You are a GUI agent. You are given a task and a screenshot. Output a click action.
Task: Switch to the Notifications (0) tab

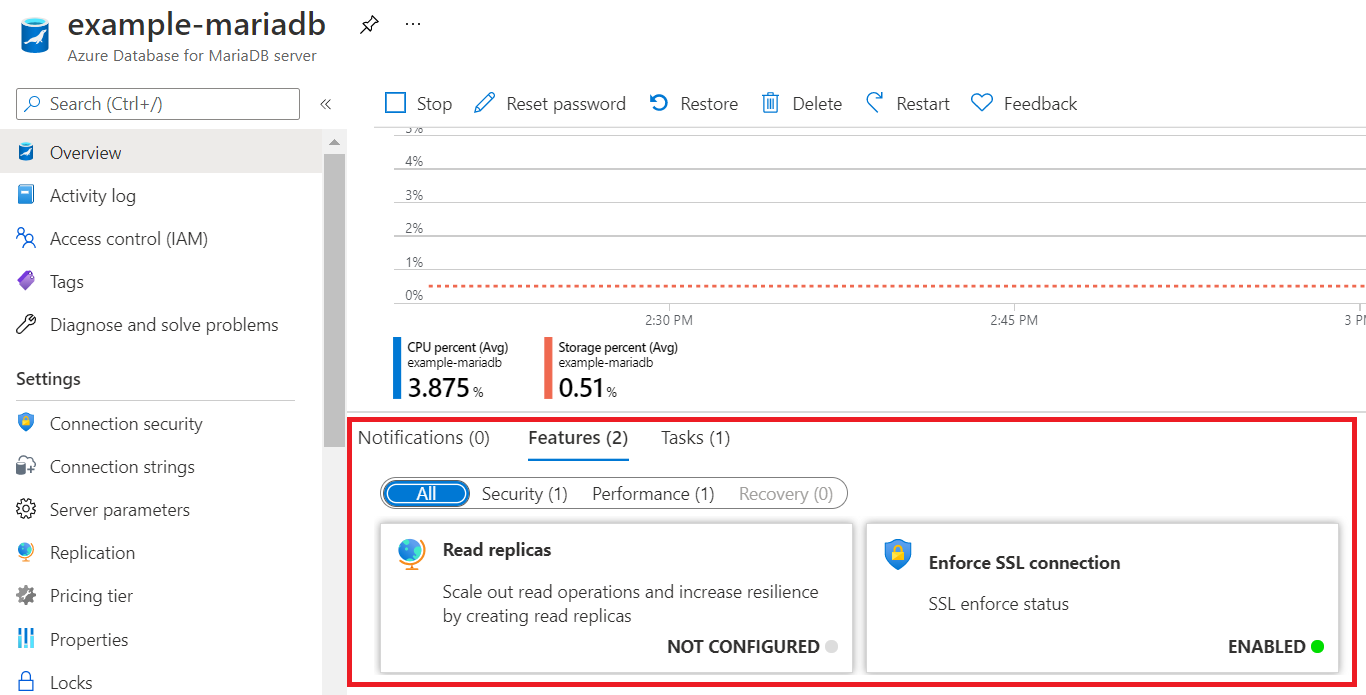click(x=424, y=437)
